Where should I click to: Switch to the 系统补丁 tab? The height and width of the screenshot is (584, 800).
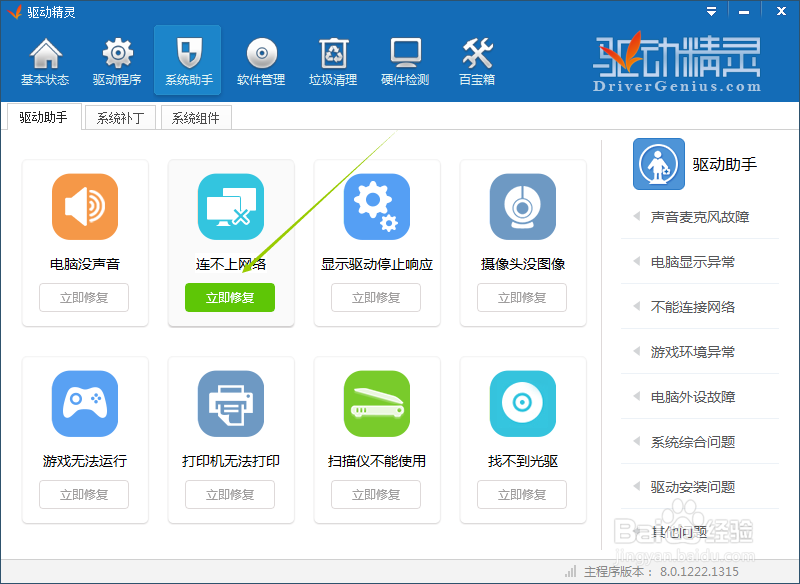(120, 117)
